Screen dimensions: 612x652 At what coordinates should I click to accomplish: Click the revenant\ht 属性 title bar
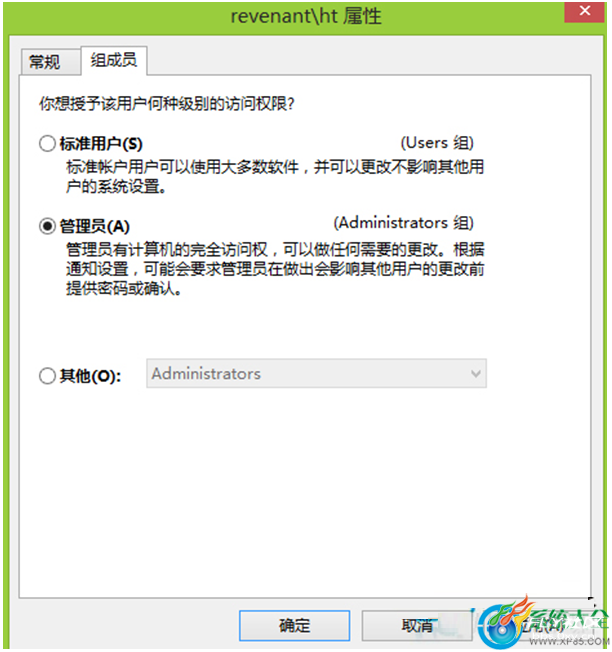pos(306,17)
